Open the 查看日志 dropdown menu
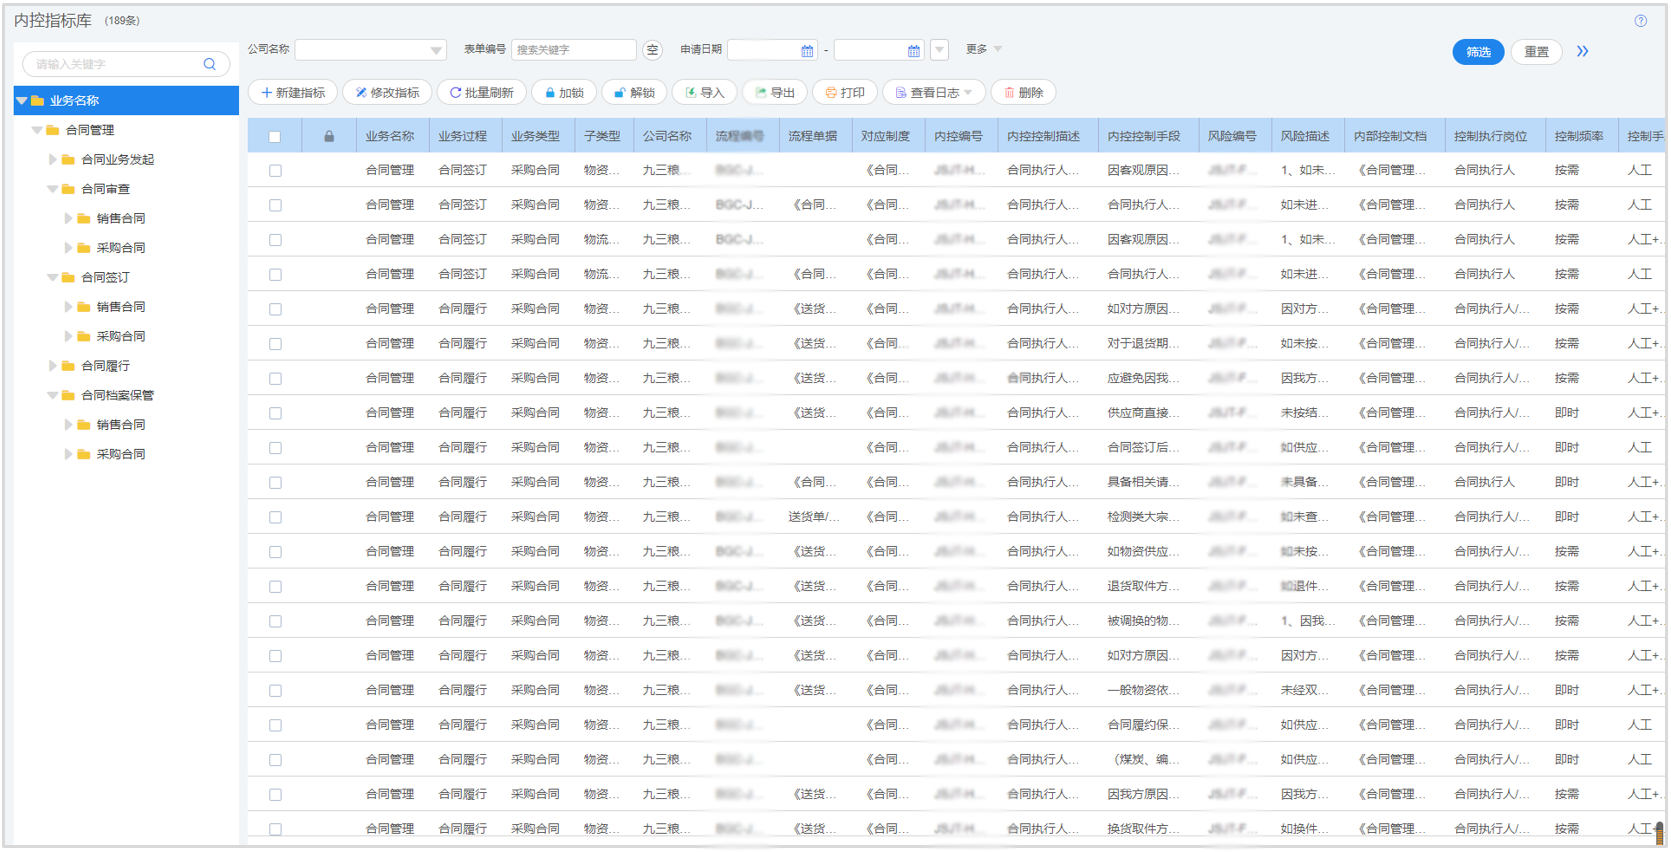 [933, 93]
